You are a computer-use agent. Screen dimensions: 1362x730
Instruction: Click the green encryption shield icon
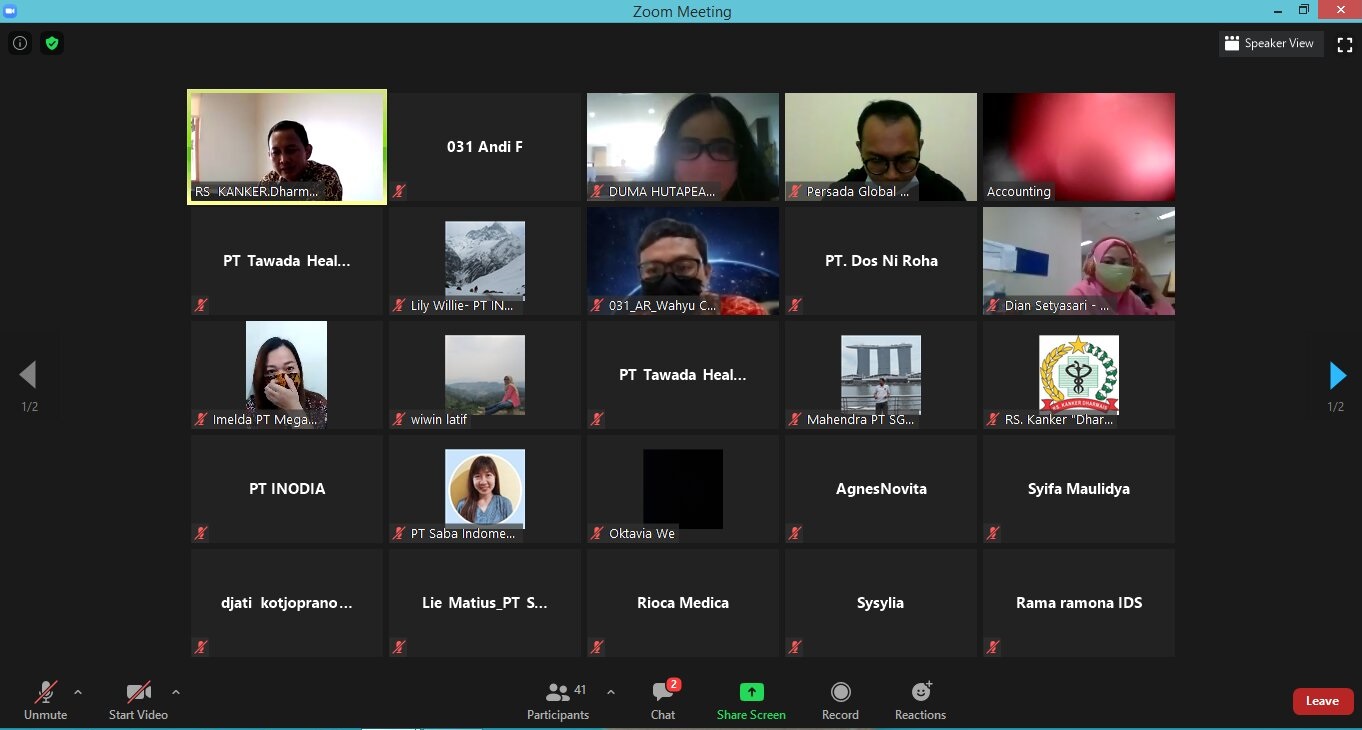point(52,43)
